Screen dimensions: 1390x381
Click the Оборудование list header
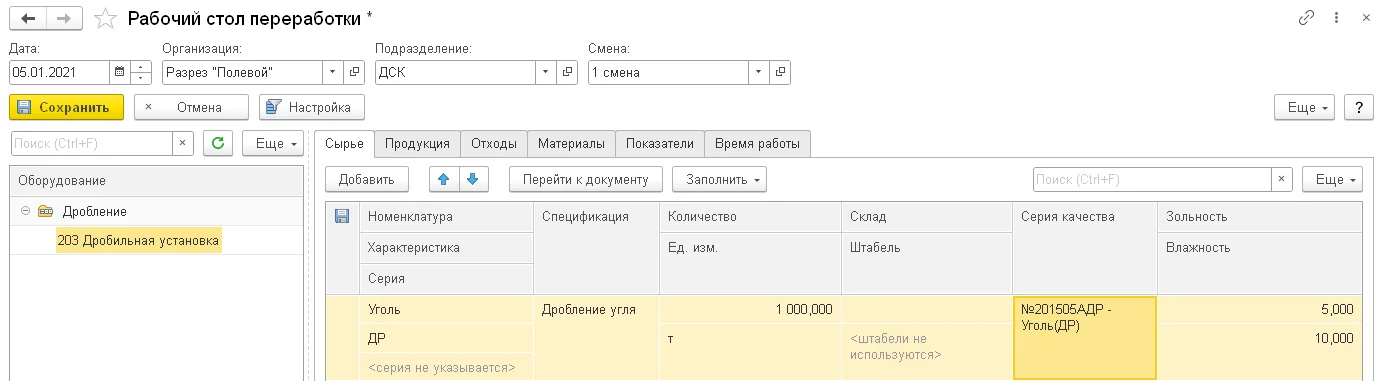click(x=156, y=181)
